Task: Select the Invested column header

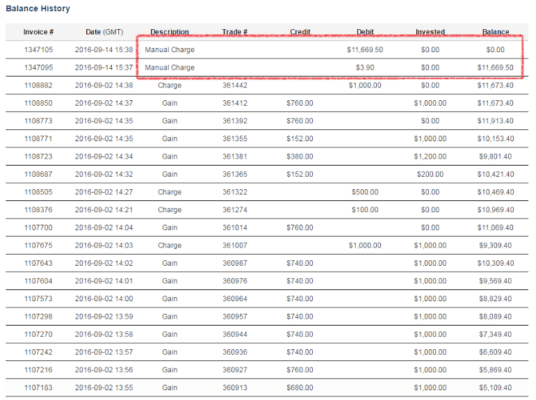Action: [x=430, y=32]
